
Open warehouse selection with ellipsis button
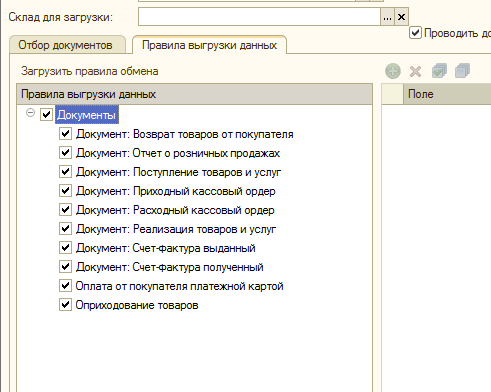coord(387,17)
